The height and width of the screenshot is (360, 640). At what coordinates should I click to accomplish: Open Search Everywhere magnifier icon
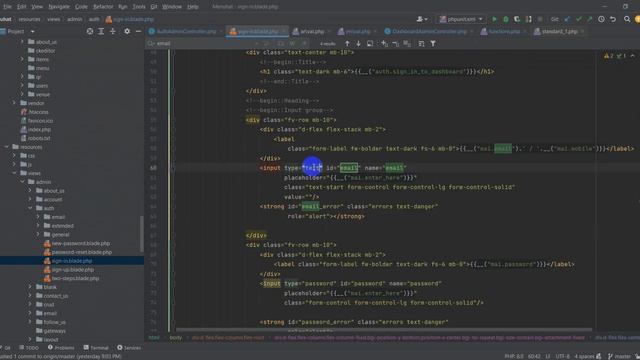pos(627,19)
